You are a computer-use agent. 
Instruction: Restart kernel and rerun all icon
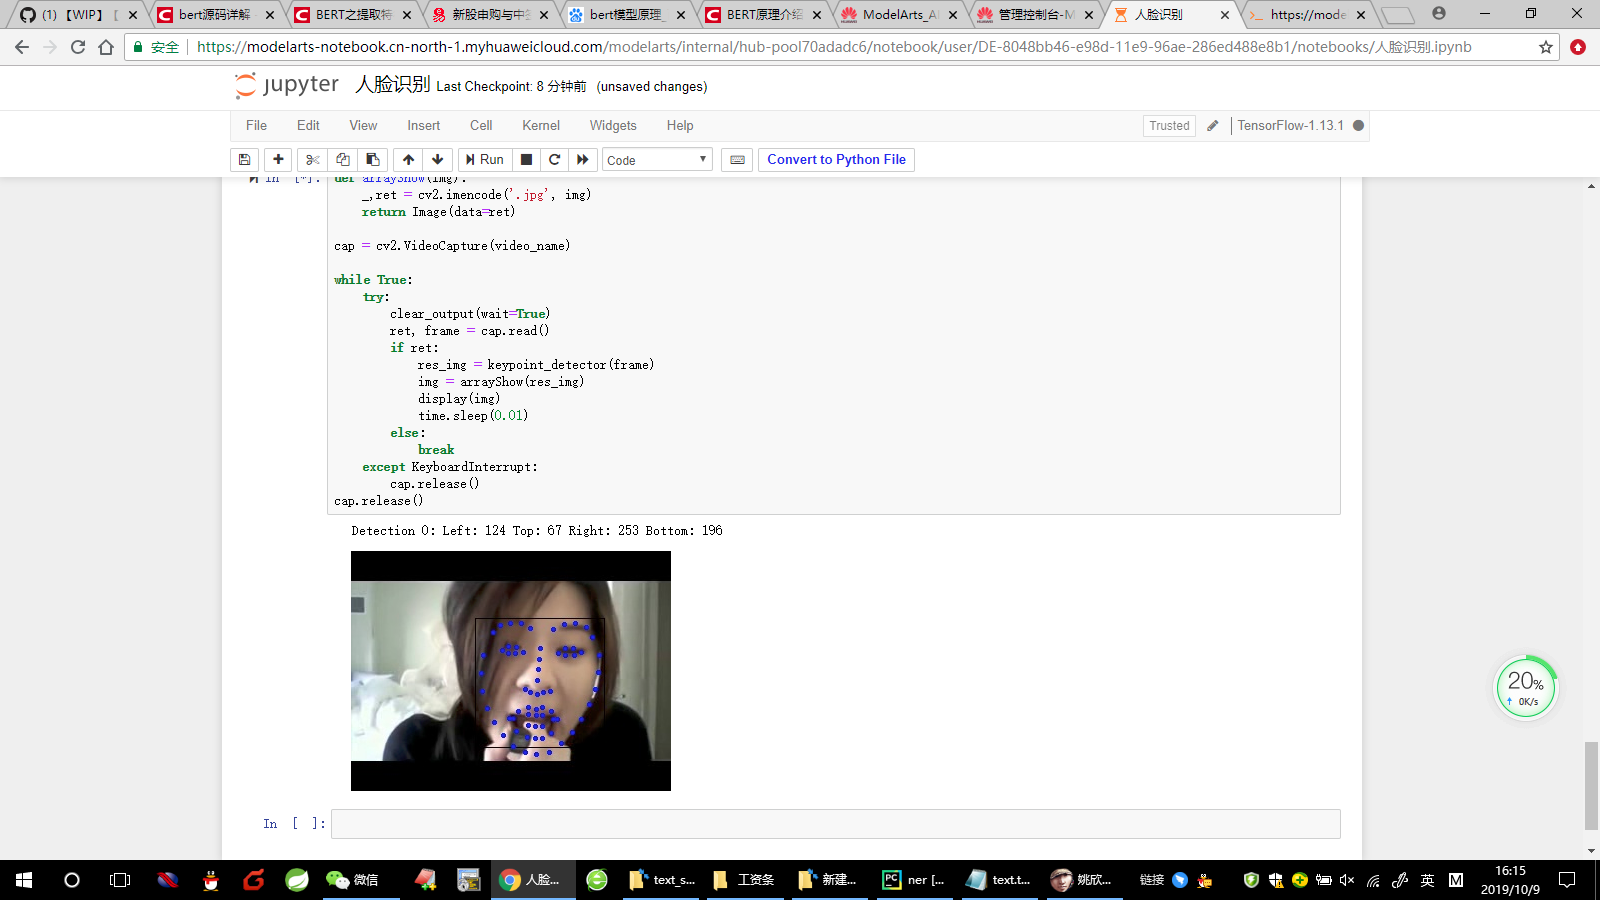click(x=583, y=160)
